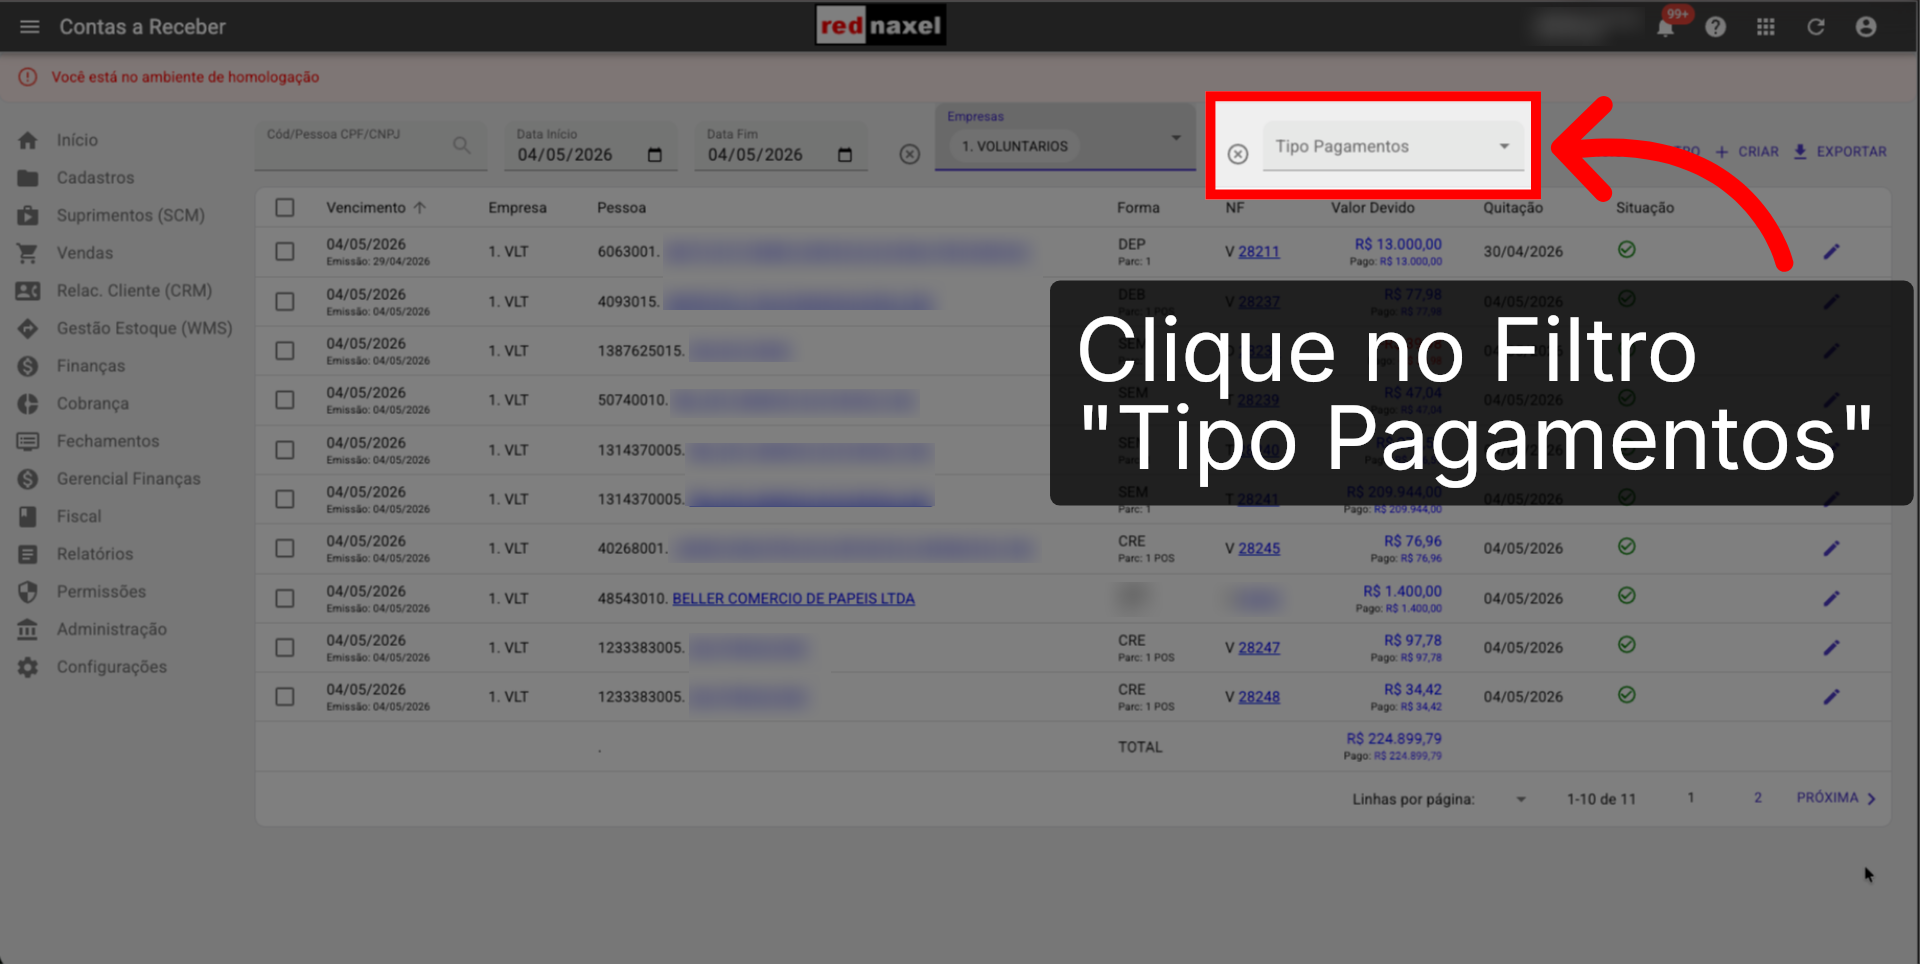Open Relatórios in the sidebar
The width and height of the screenshot is (1920, 964).
point(95,554)
